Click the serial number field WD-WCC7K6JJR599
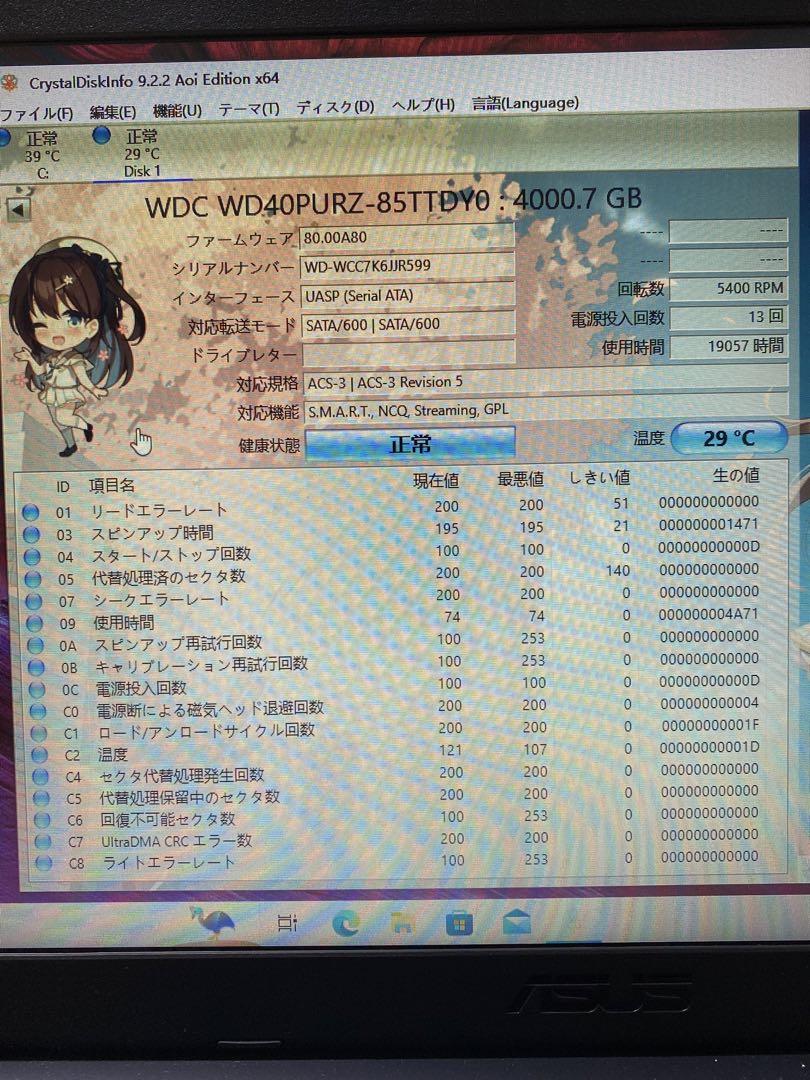 click(407, 266)
